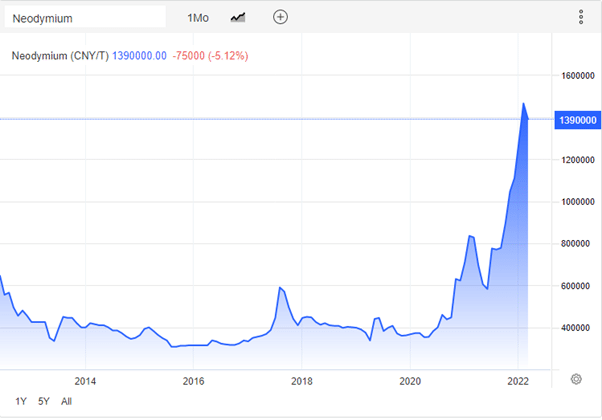Click the Neodymium (CNY/T) legend label
This screenshot has height=420, width=602.
click(60, 56)
